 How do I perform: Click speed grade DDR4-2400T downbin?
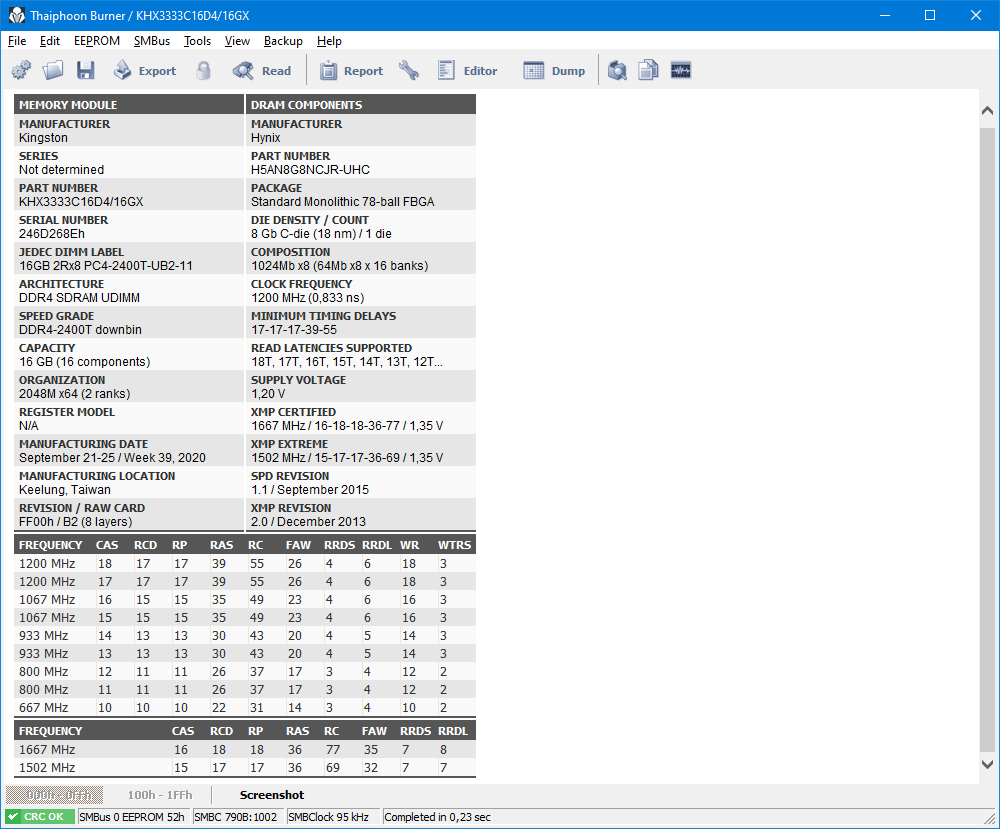[80, 330]
